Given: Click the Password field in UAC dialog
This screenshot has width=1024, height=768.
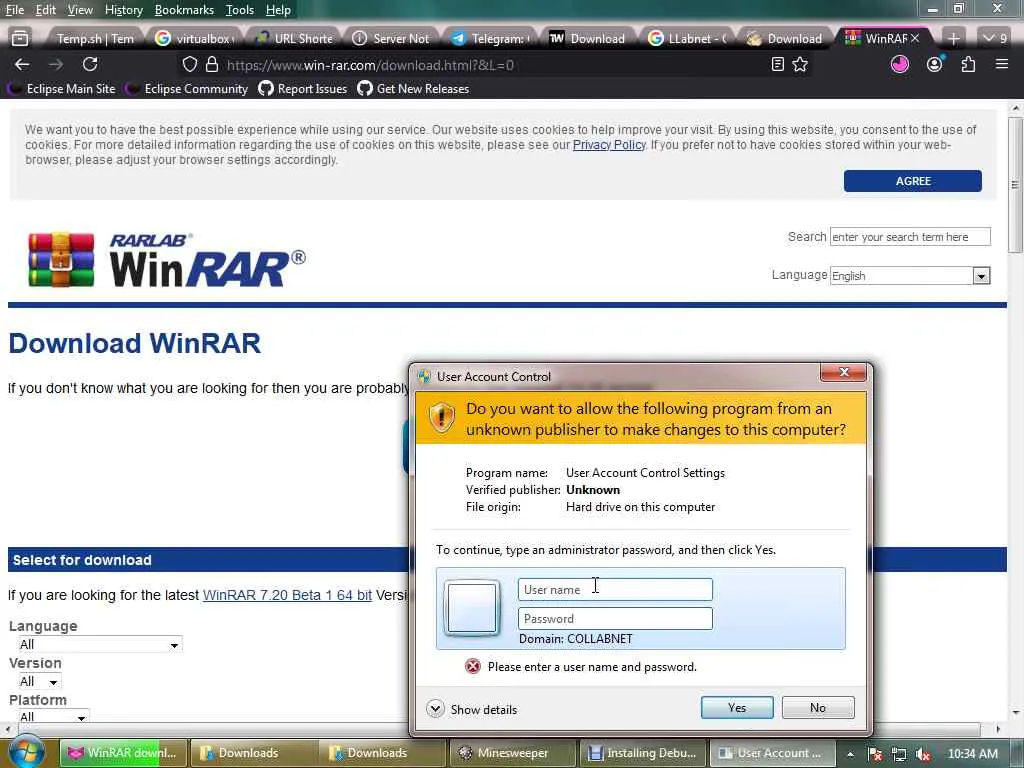Looking at the screenshot, I should click(x=615, y=618).
